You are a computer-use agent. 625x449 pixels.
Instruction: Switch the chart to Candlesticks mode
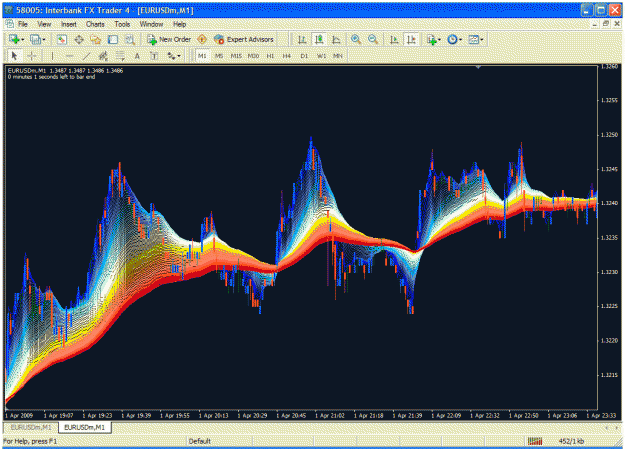(x=319, y=39)
